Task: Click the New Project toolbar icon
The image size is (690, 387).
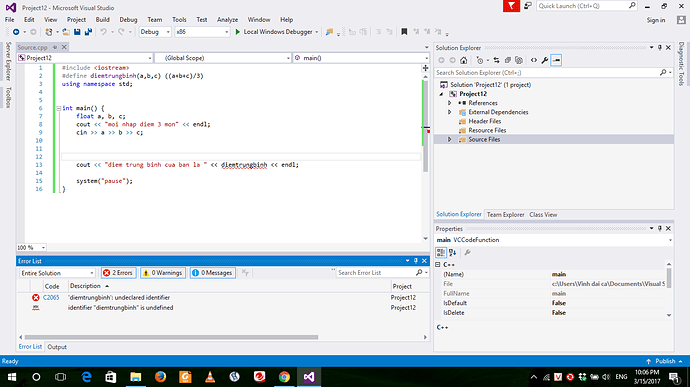Action: point(49,32)
